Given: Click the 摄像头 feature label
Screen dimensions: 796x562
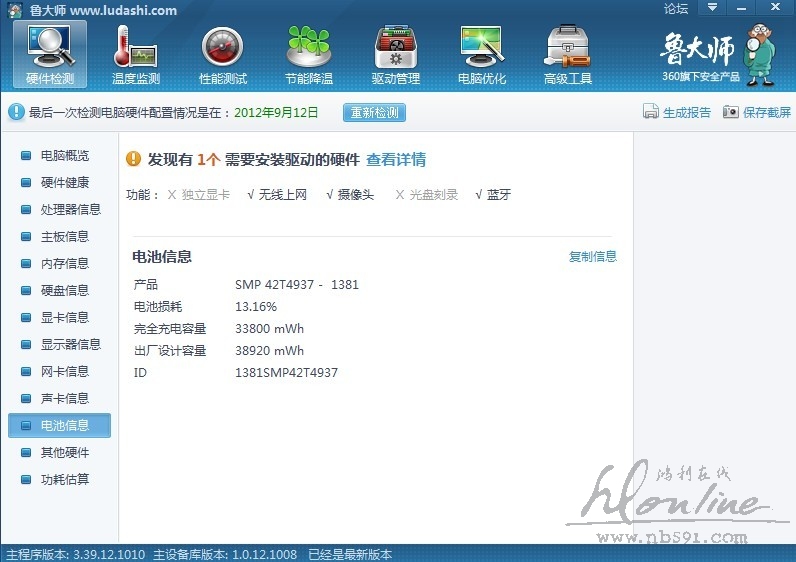Looking at the screenshot, I should [355, 194].
